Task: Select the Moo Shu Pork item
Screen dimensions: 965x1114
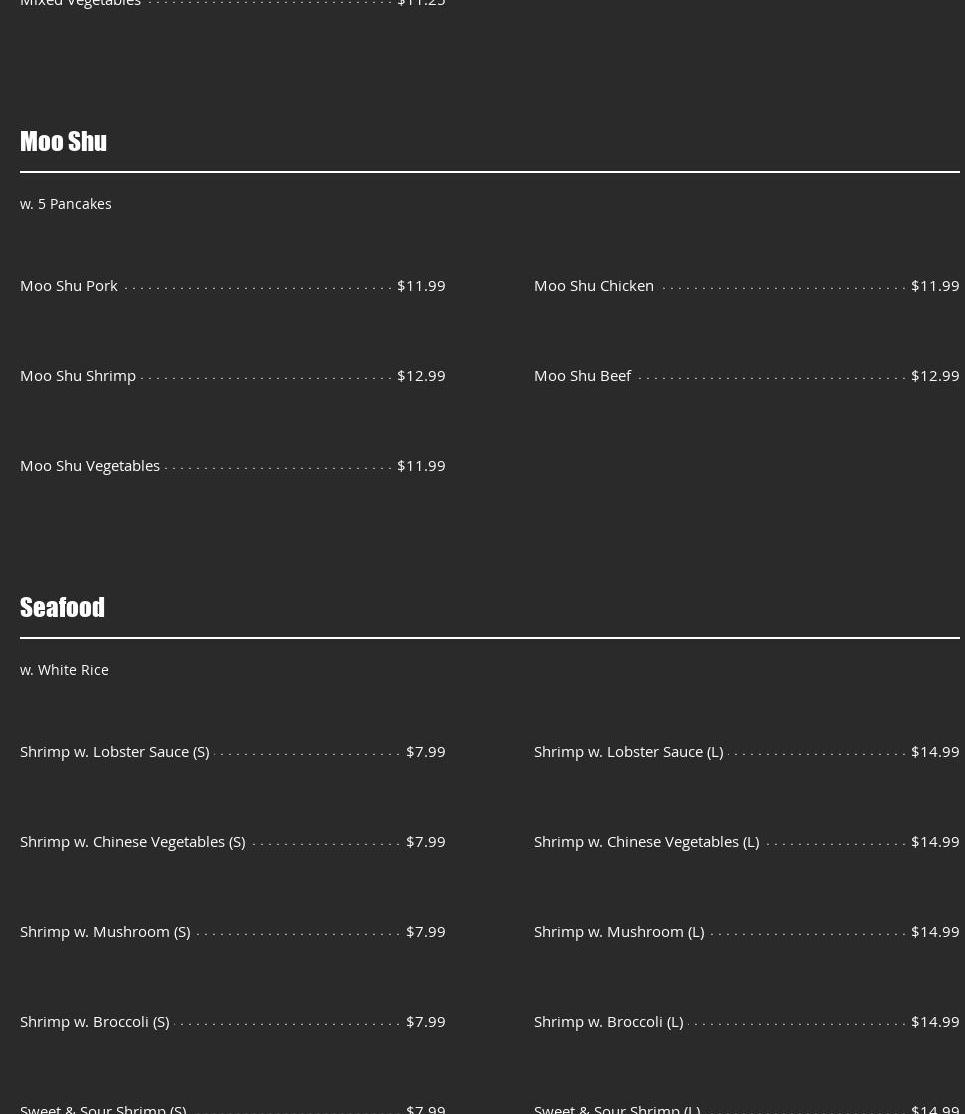Action: [x=69, y=285]
